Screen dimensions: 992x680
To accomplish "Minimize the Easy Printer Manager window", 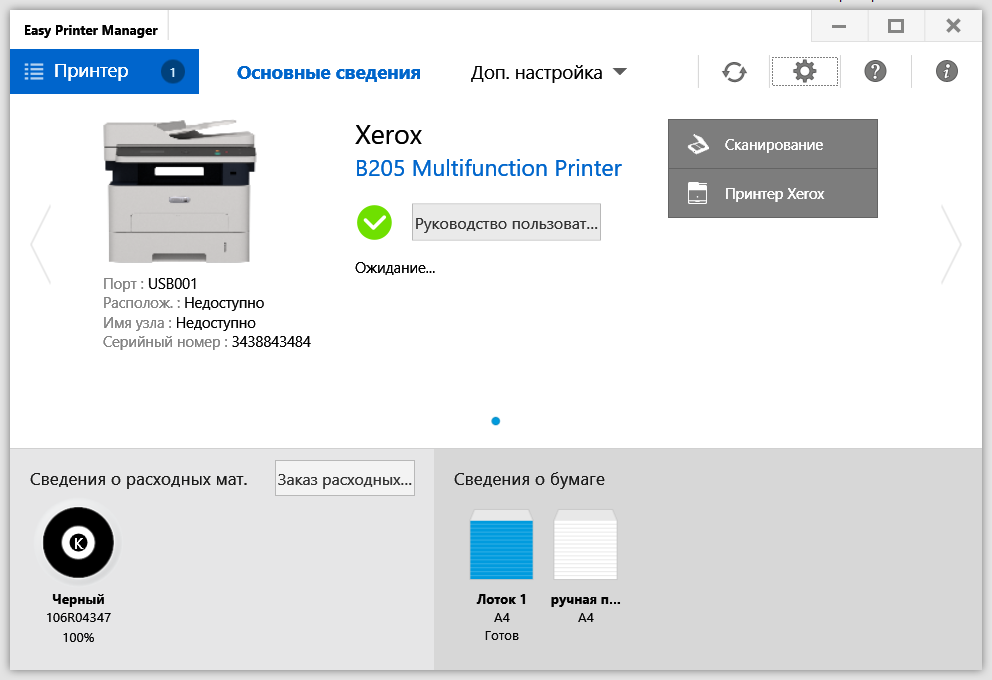I will [839, 26].
